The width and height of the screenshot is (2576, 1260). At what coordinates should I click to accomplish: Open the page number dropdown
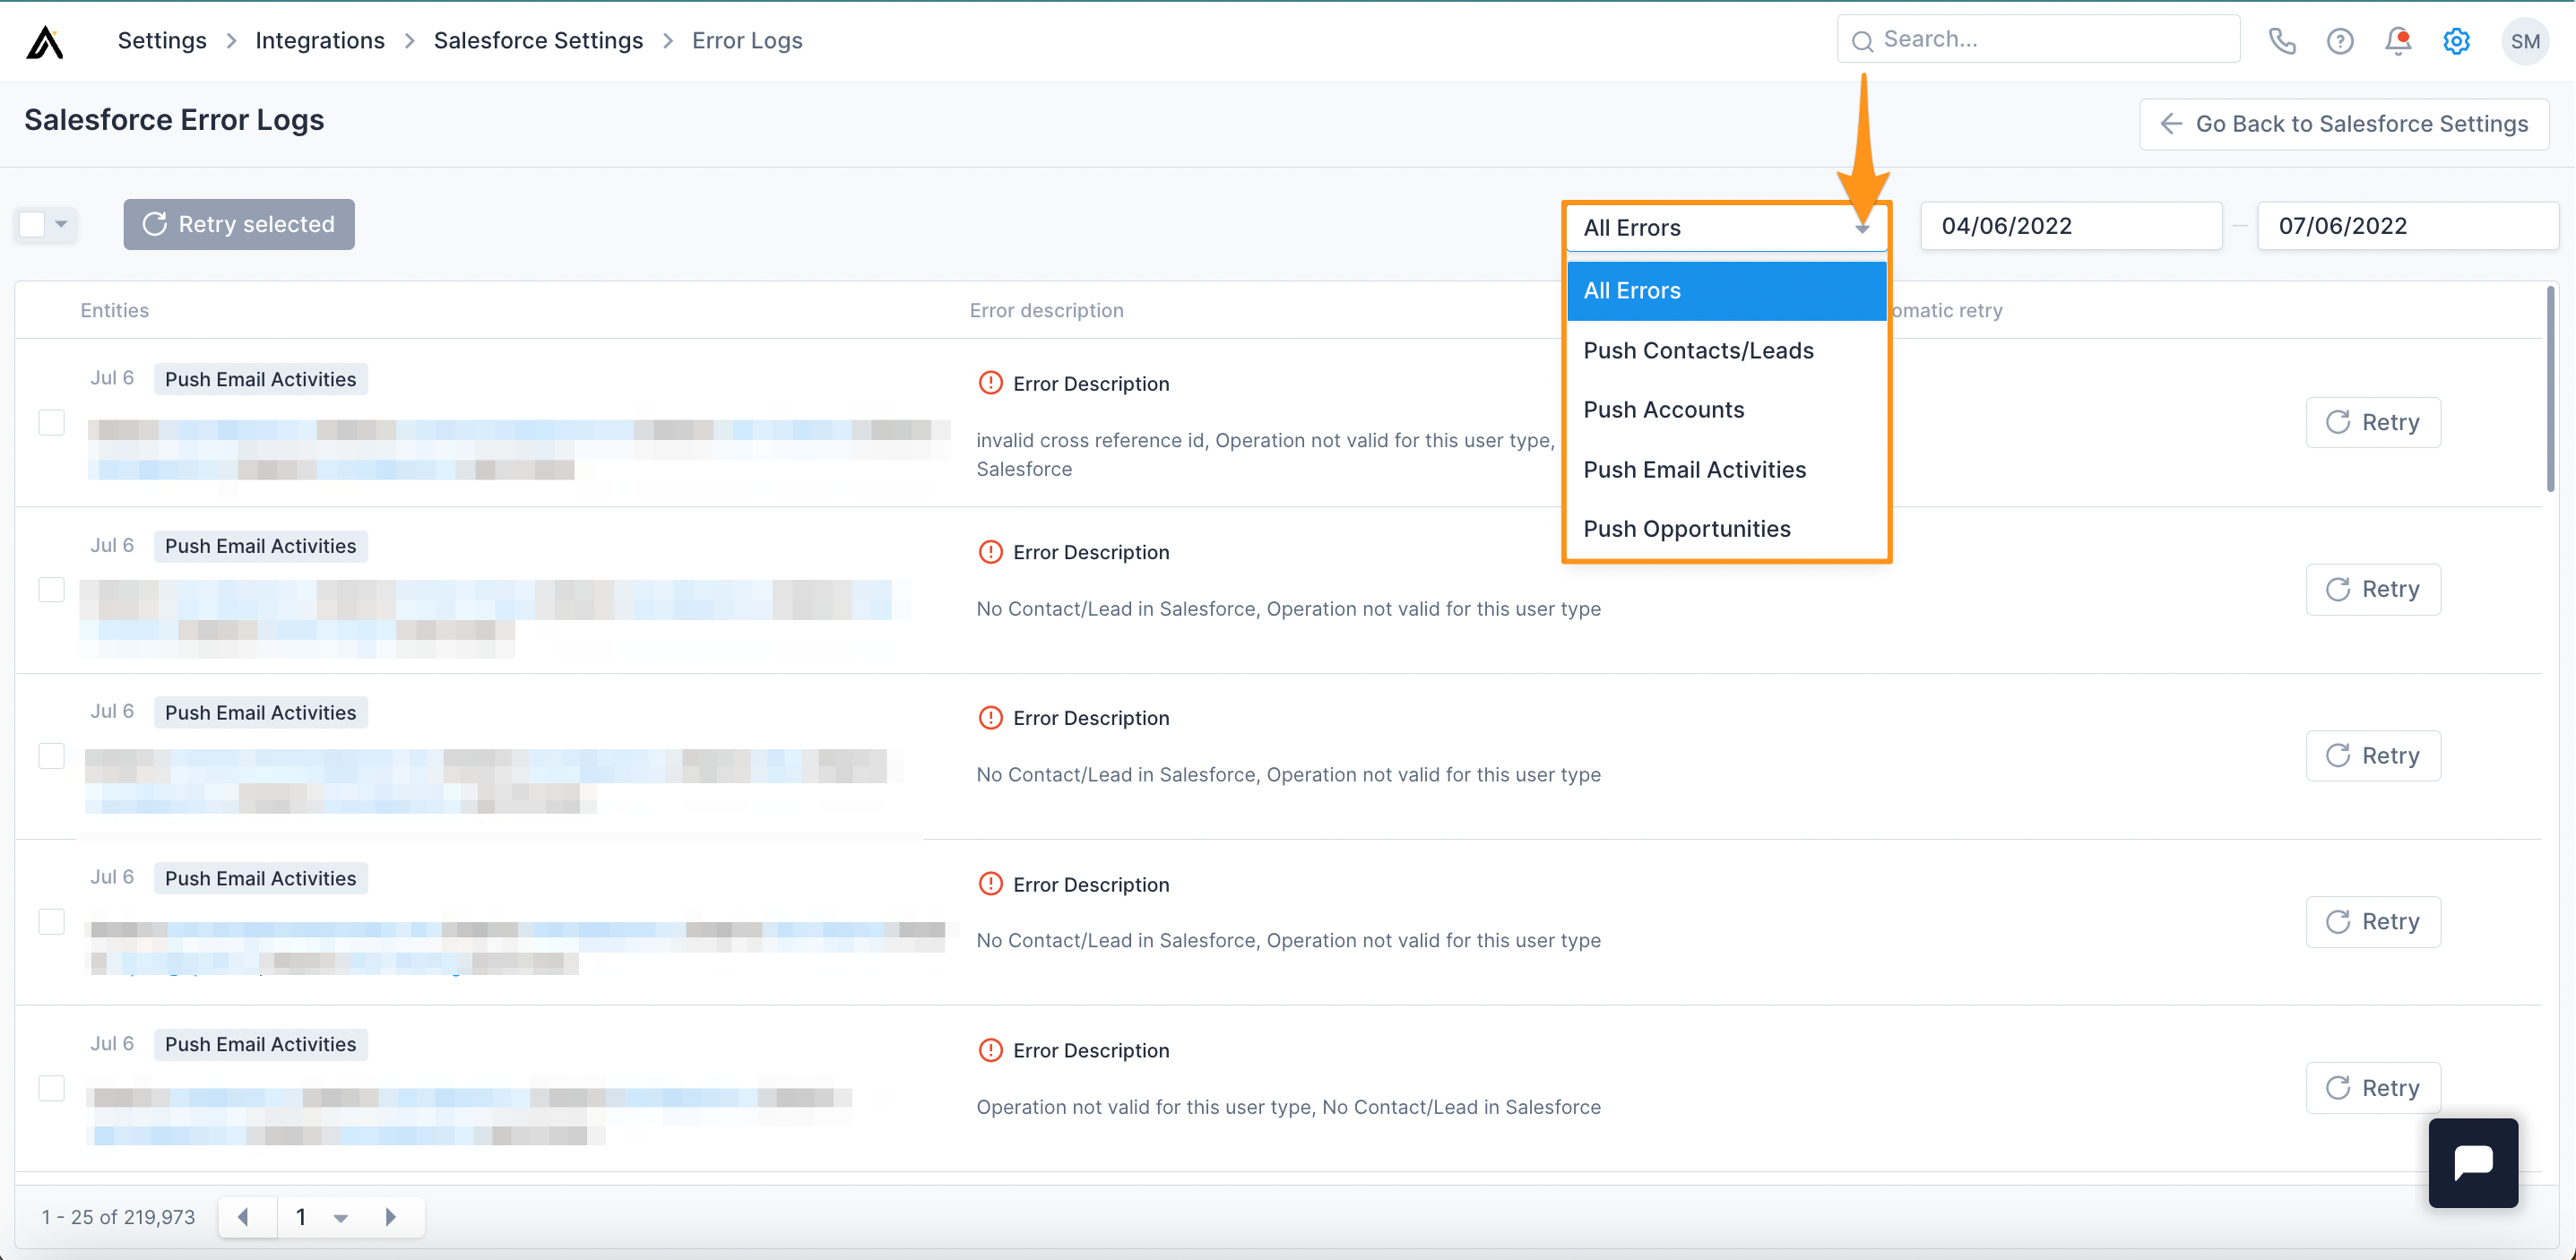[340, 1217]
